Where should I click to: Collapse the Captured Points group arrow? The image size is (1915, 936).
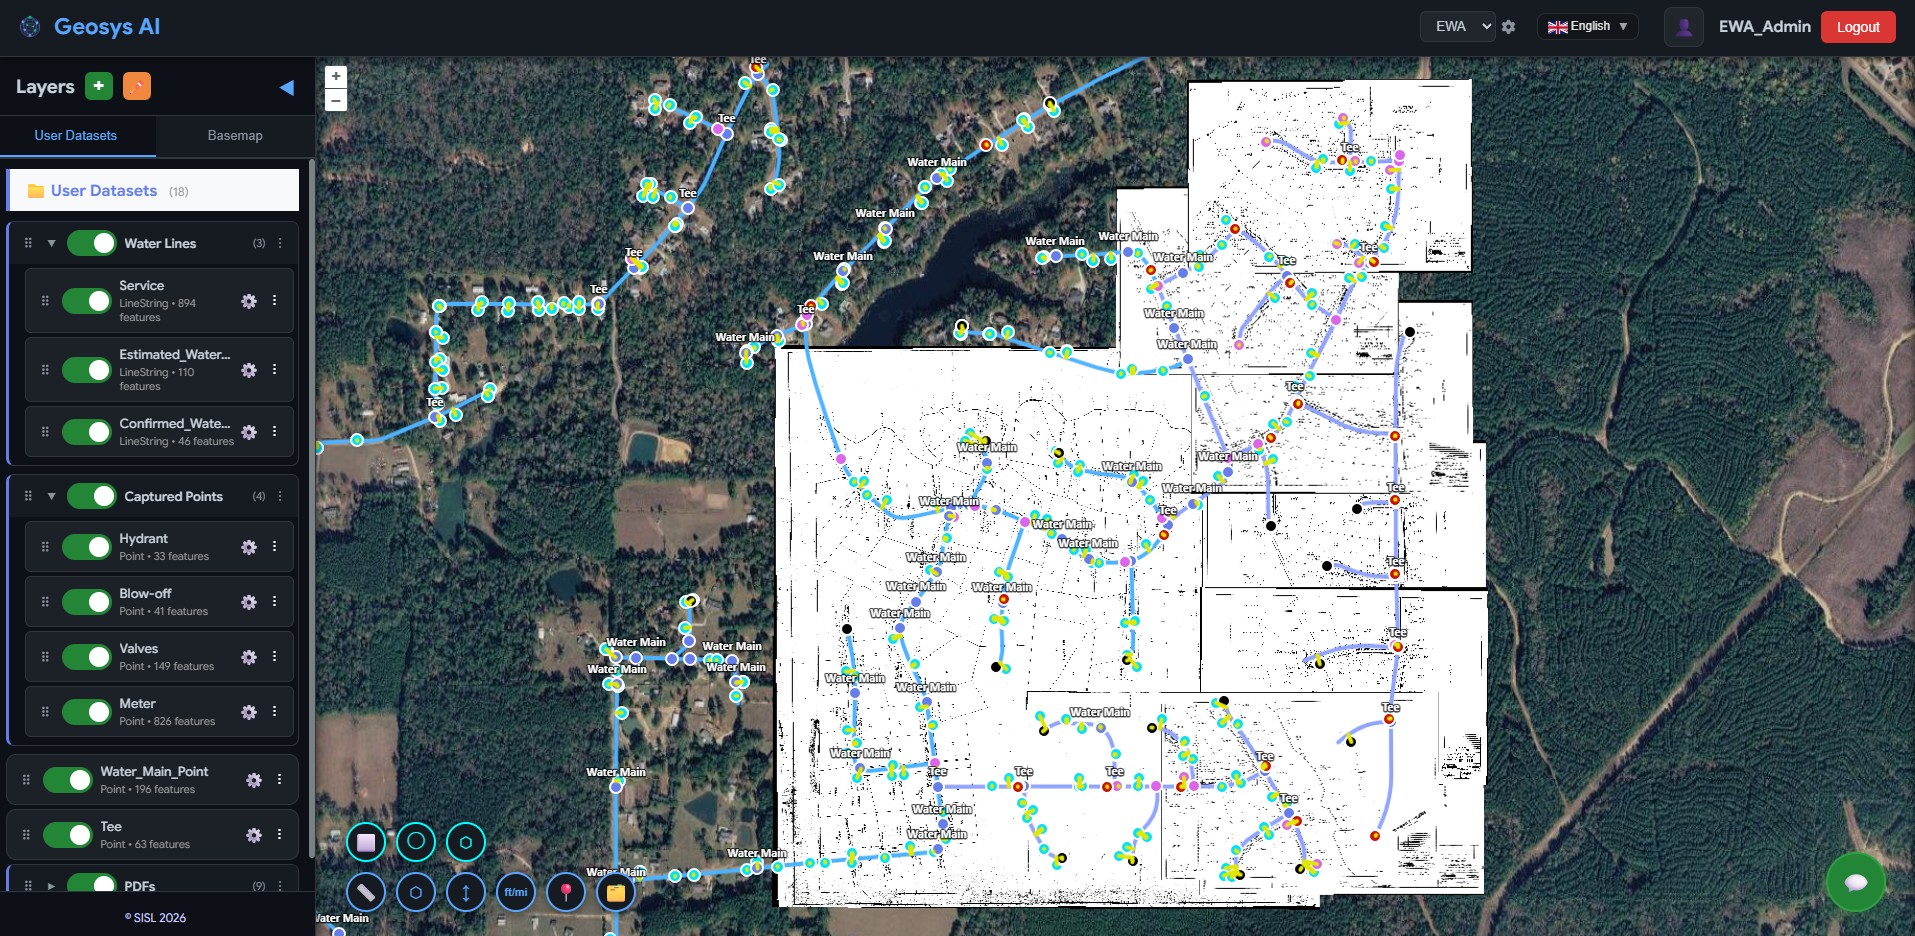coord(51,496)
